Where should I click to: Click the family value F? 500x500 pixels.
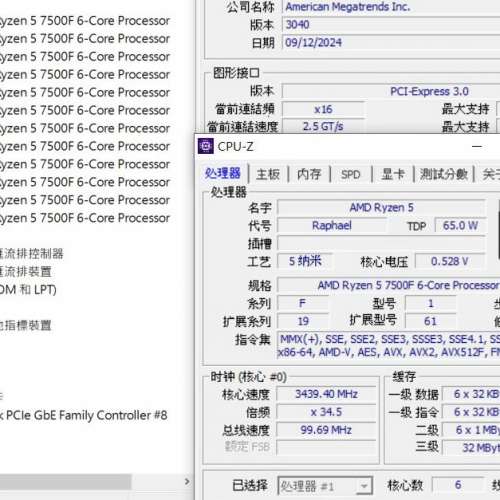(x=303, y=303)
